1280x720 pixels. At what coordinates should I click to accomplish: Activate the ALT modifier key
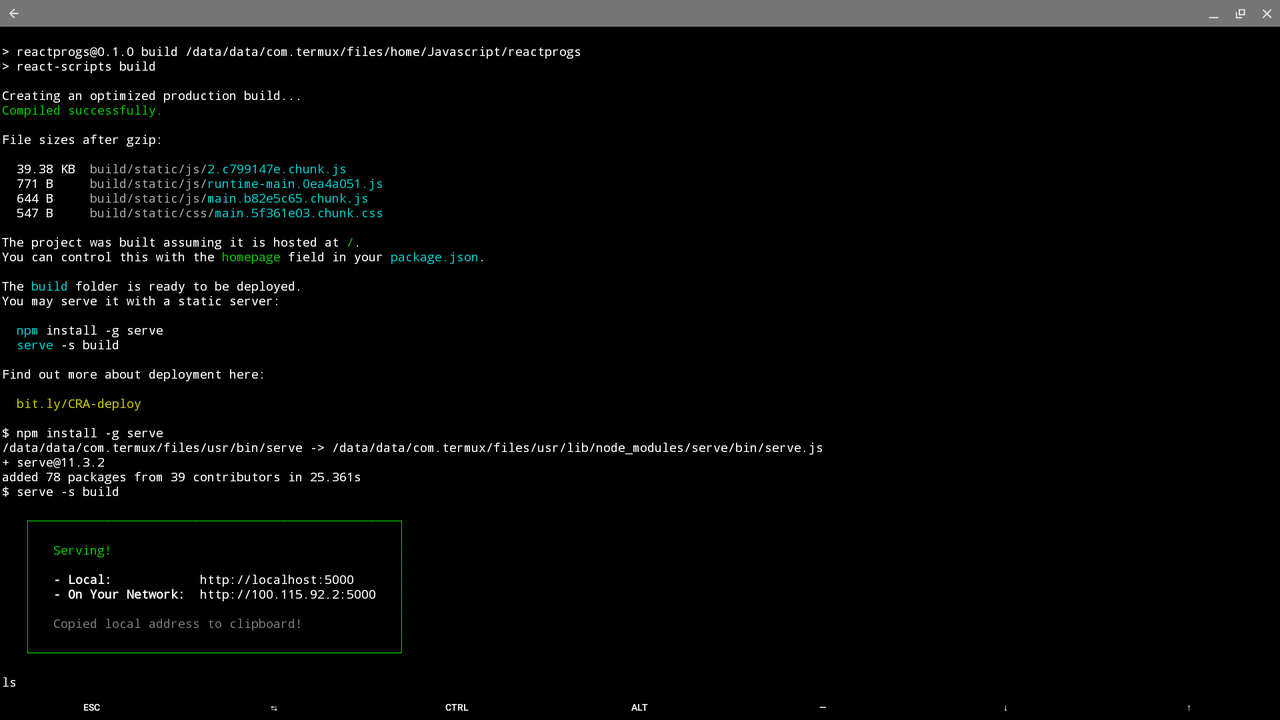640,707
